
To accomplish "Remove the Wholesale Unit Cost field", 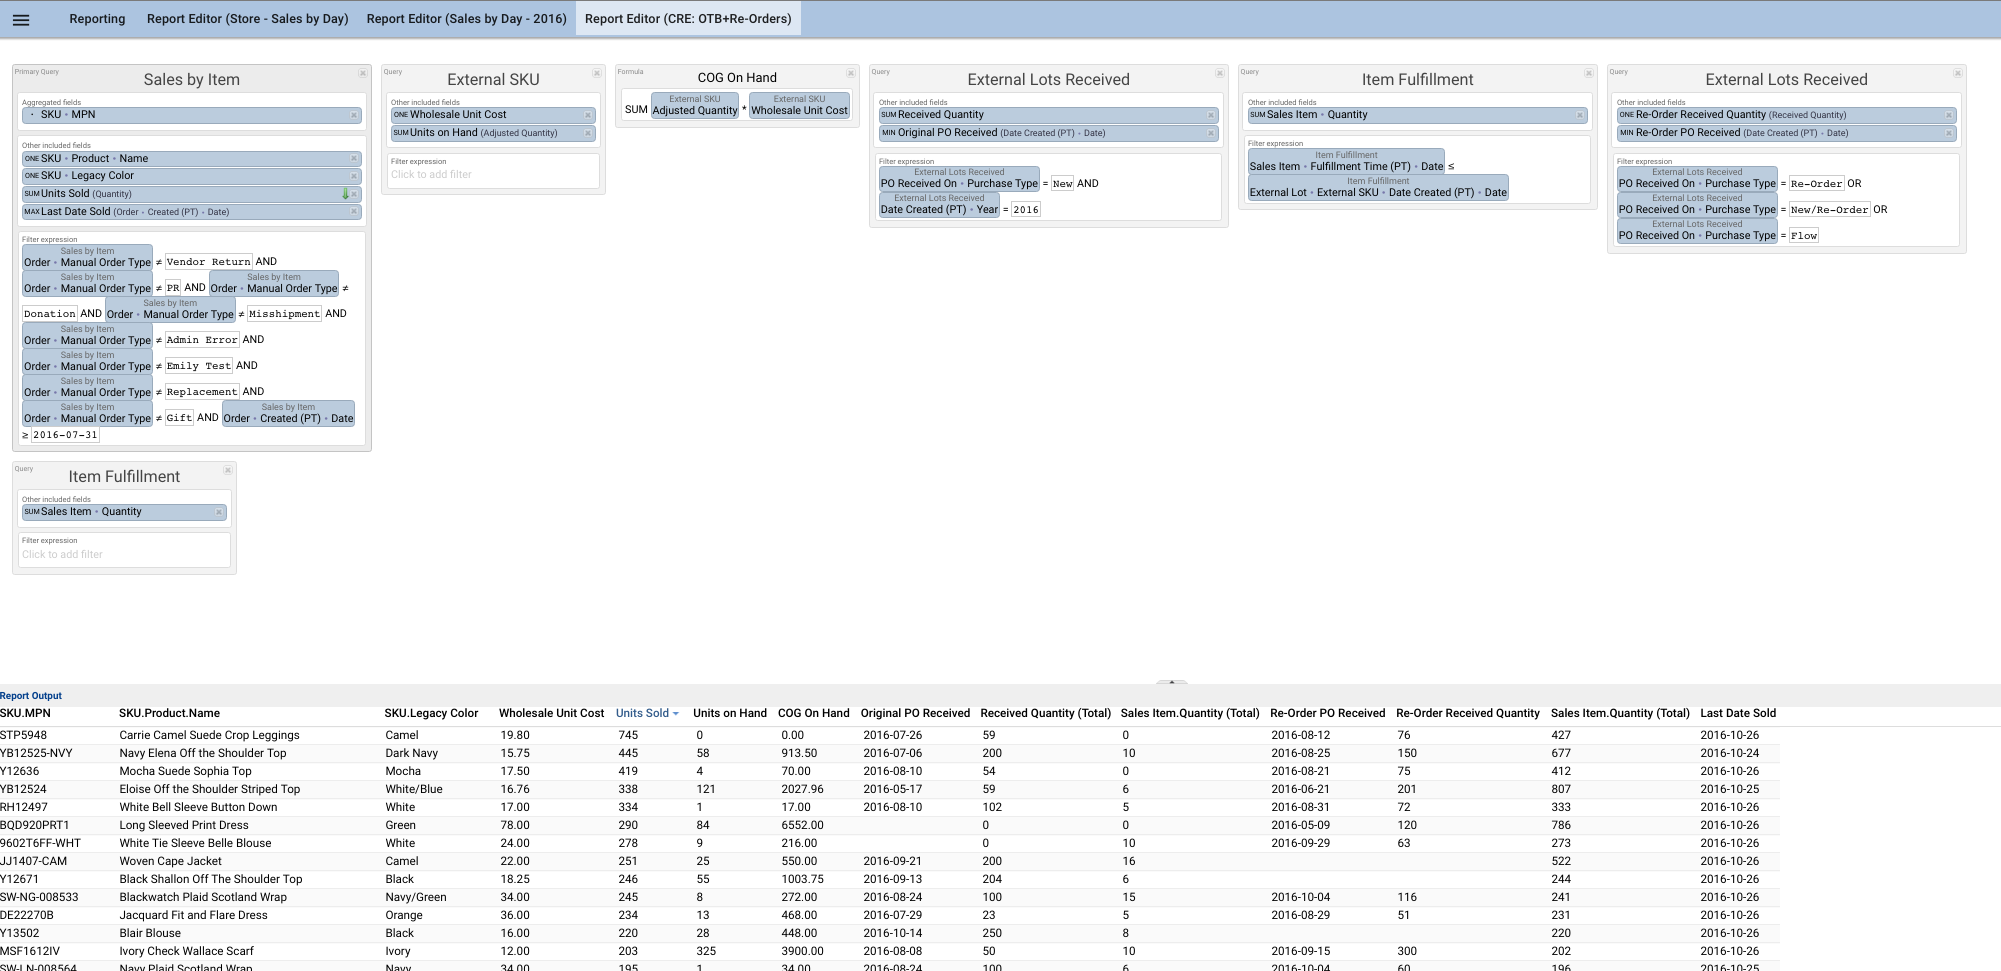I will pos(588,115).
